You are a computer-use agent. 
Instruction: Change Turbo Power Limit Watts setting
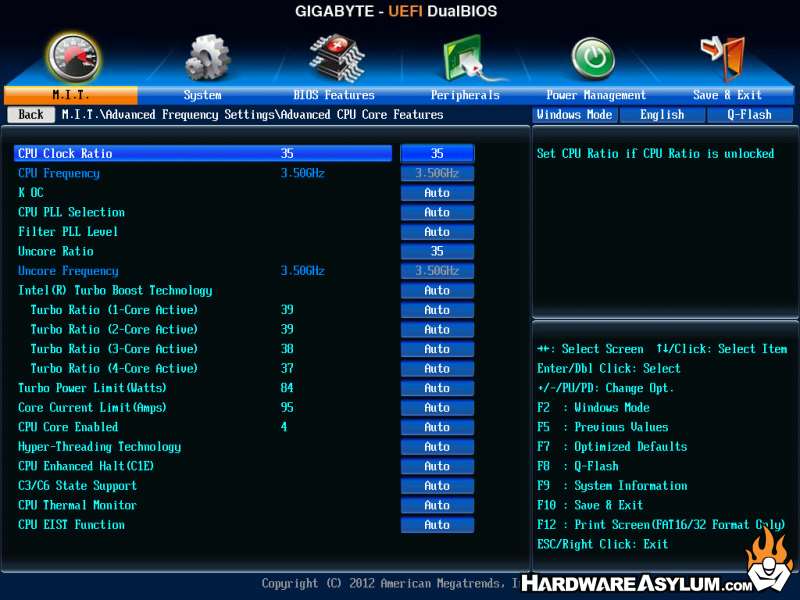point(437,388)
